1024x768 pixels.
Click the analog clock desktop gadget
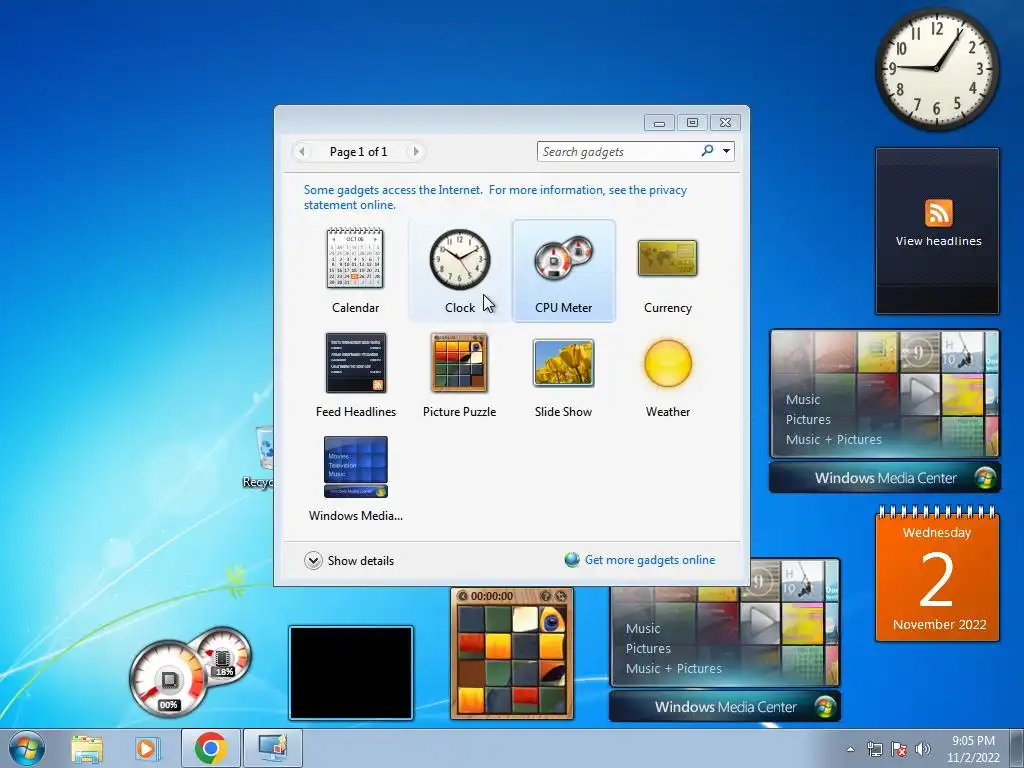(x=937, y=69)
